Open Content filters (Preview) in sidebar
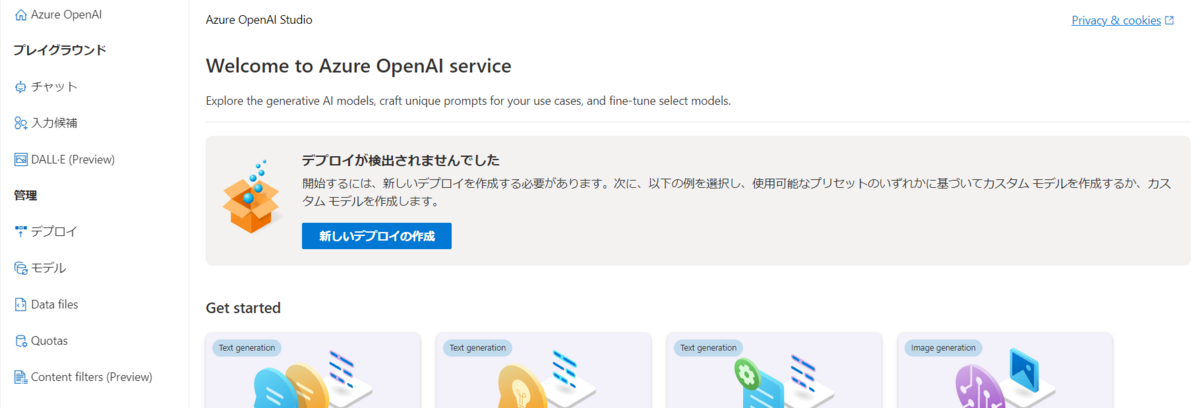The width and height of the screenshot is (1200, 408). pyautogui.click(x=94, y=377)
